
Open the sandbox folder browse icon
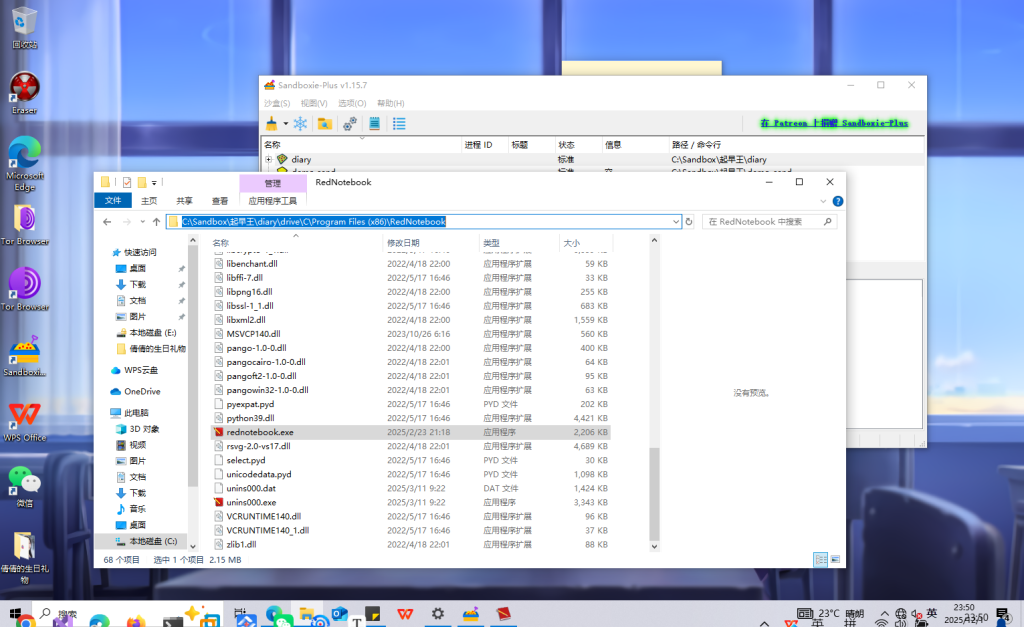click(324, 124)
